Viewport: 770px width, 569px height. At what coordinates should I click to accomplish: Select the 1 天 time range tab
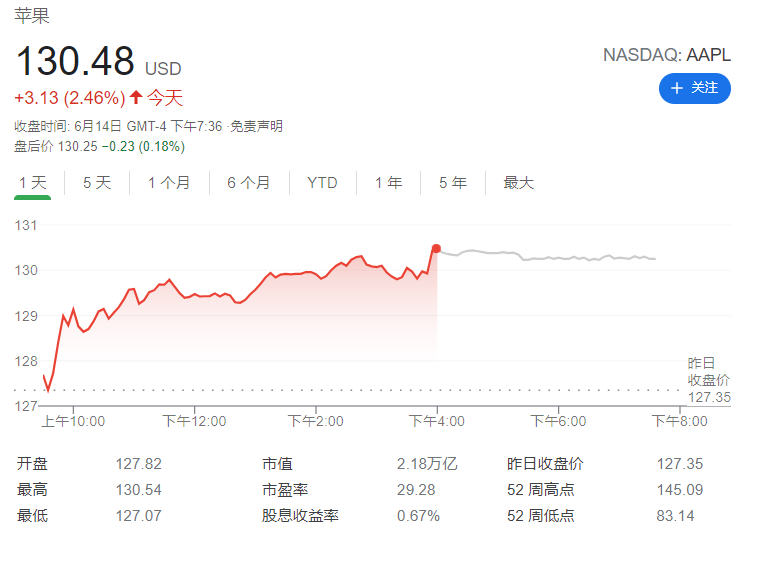[33, 183]
